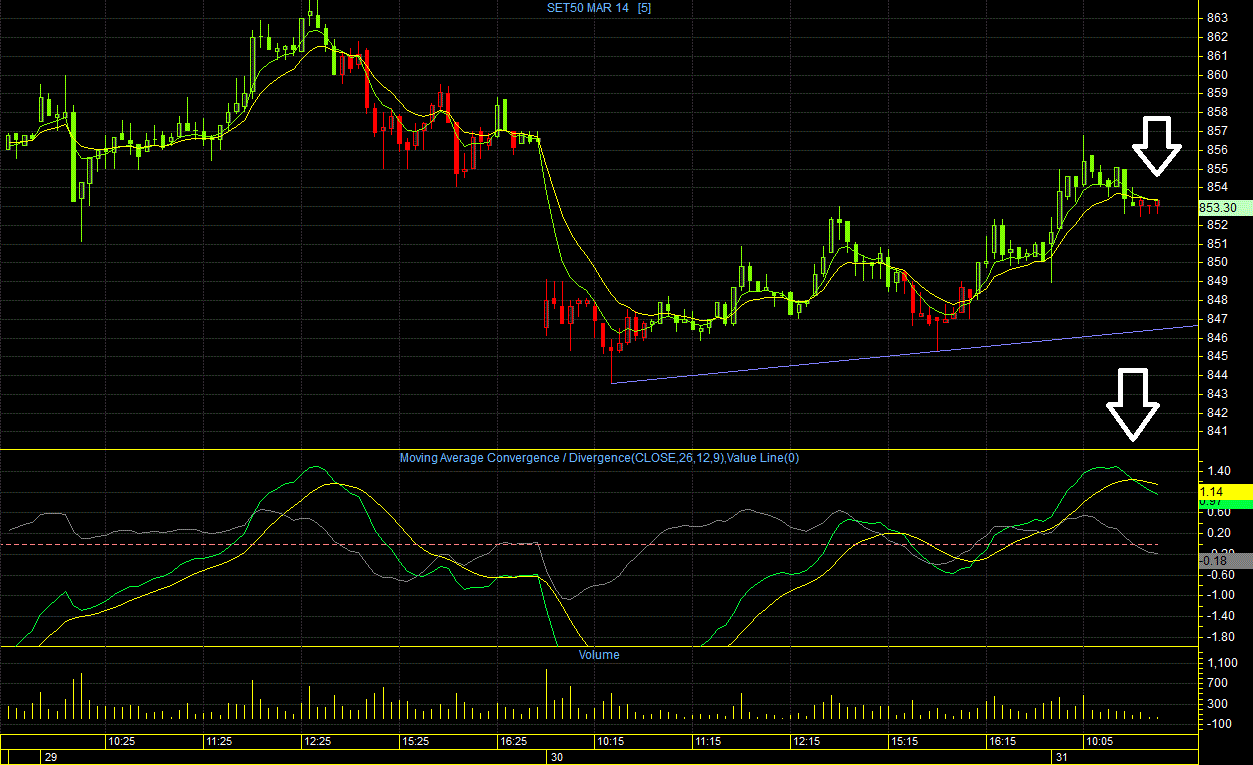Click the 15:25 time axis marker
The height and width of the screenshot is (765, 1253).
(415, 742)
